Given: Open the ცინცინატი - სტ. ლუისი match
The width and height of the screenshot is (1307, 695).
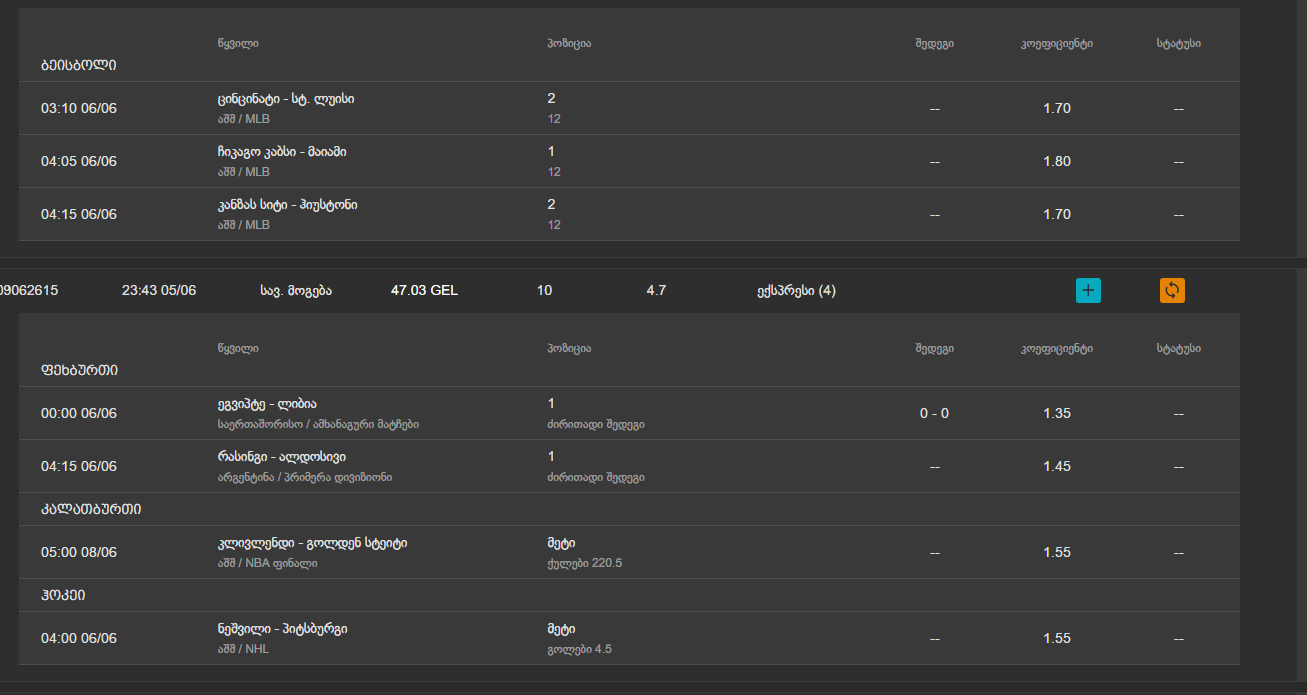Looking at the screenshot, I should [x=285, y=99].
